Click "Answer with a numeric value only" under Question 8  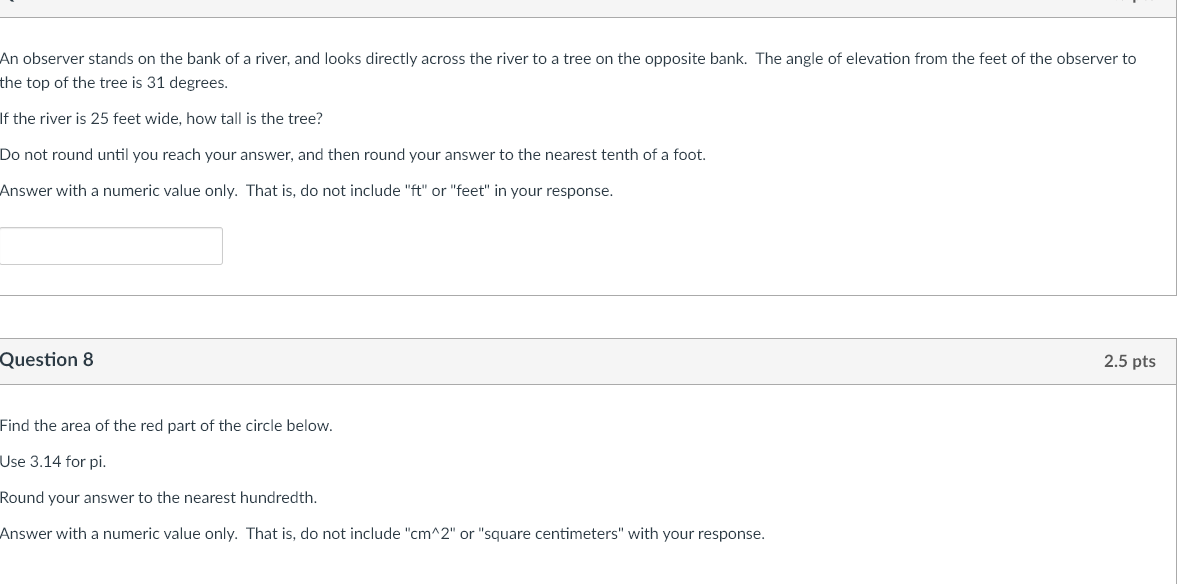119,534
